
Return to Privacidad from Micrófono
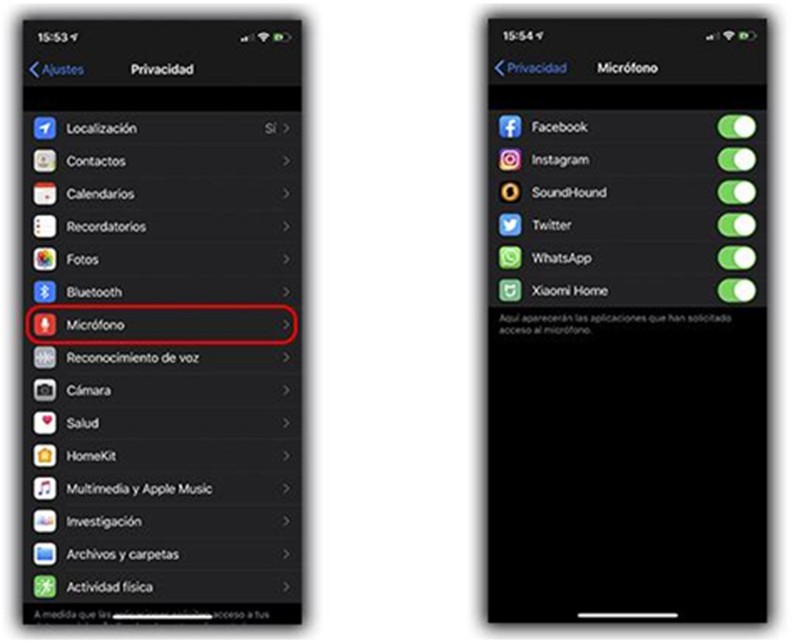tap(531, 68)
